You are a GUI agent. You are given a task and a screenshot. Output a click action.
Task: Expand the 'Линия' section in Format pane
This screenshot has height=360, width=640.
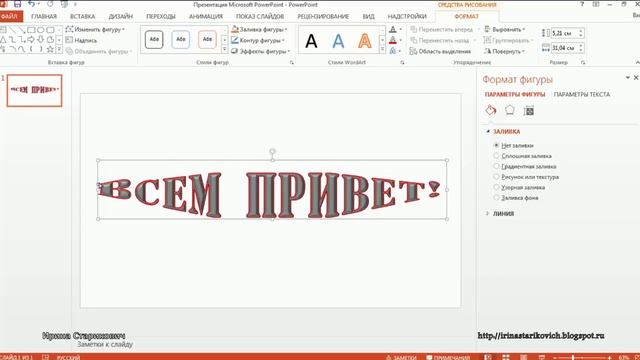click(500, 213)
